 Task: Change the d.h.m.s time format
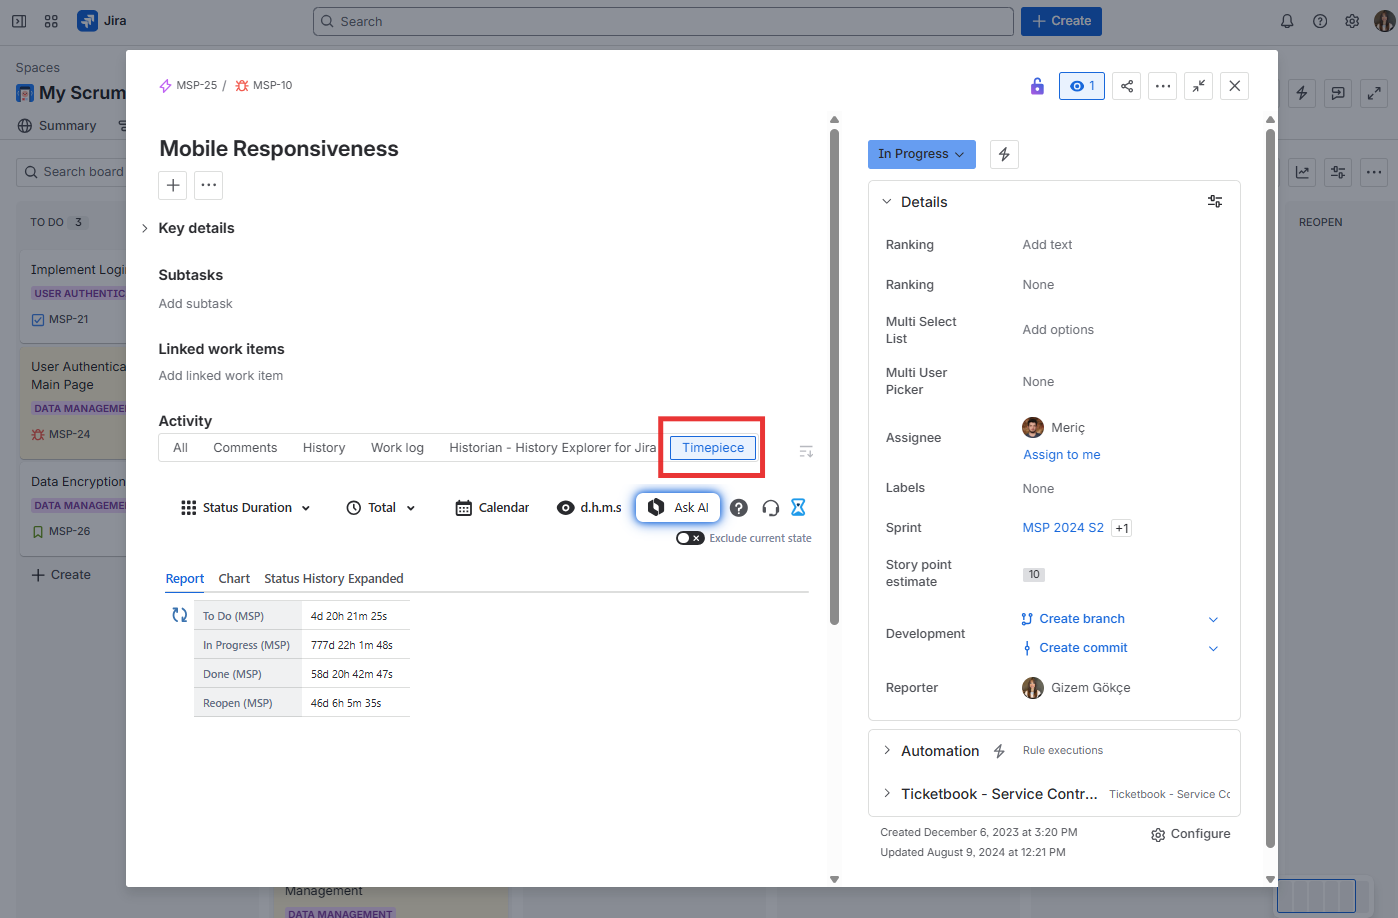tap(589, 508)
